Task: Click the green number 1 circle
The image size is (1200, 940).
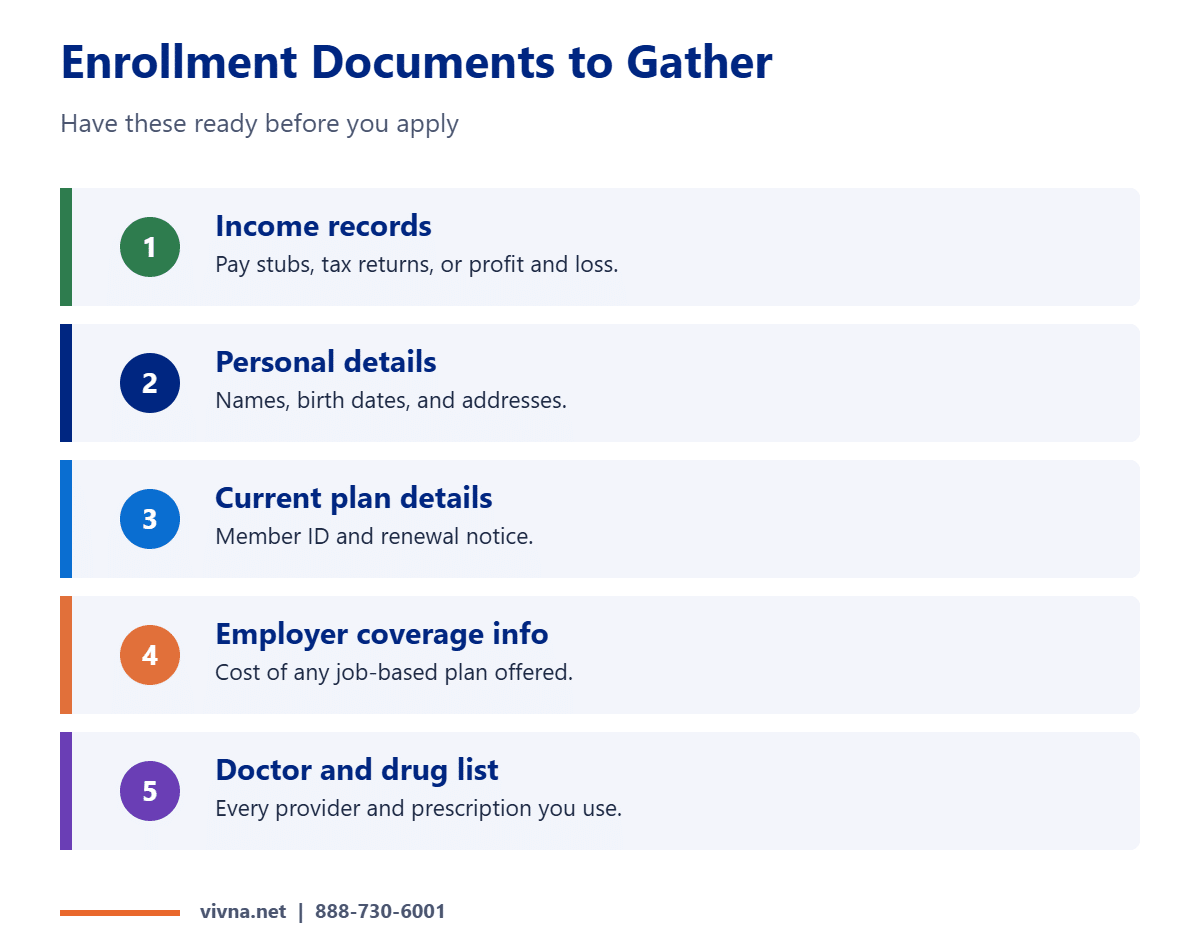Action: pos(150,247)
